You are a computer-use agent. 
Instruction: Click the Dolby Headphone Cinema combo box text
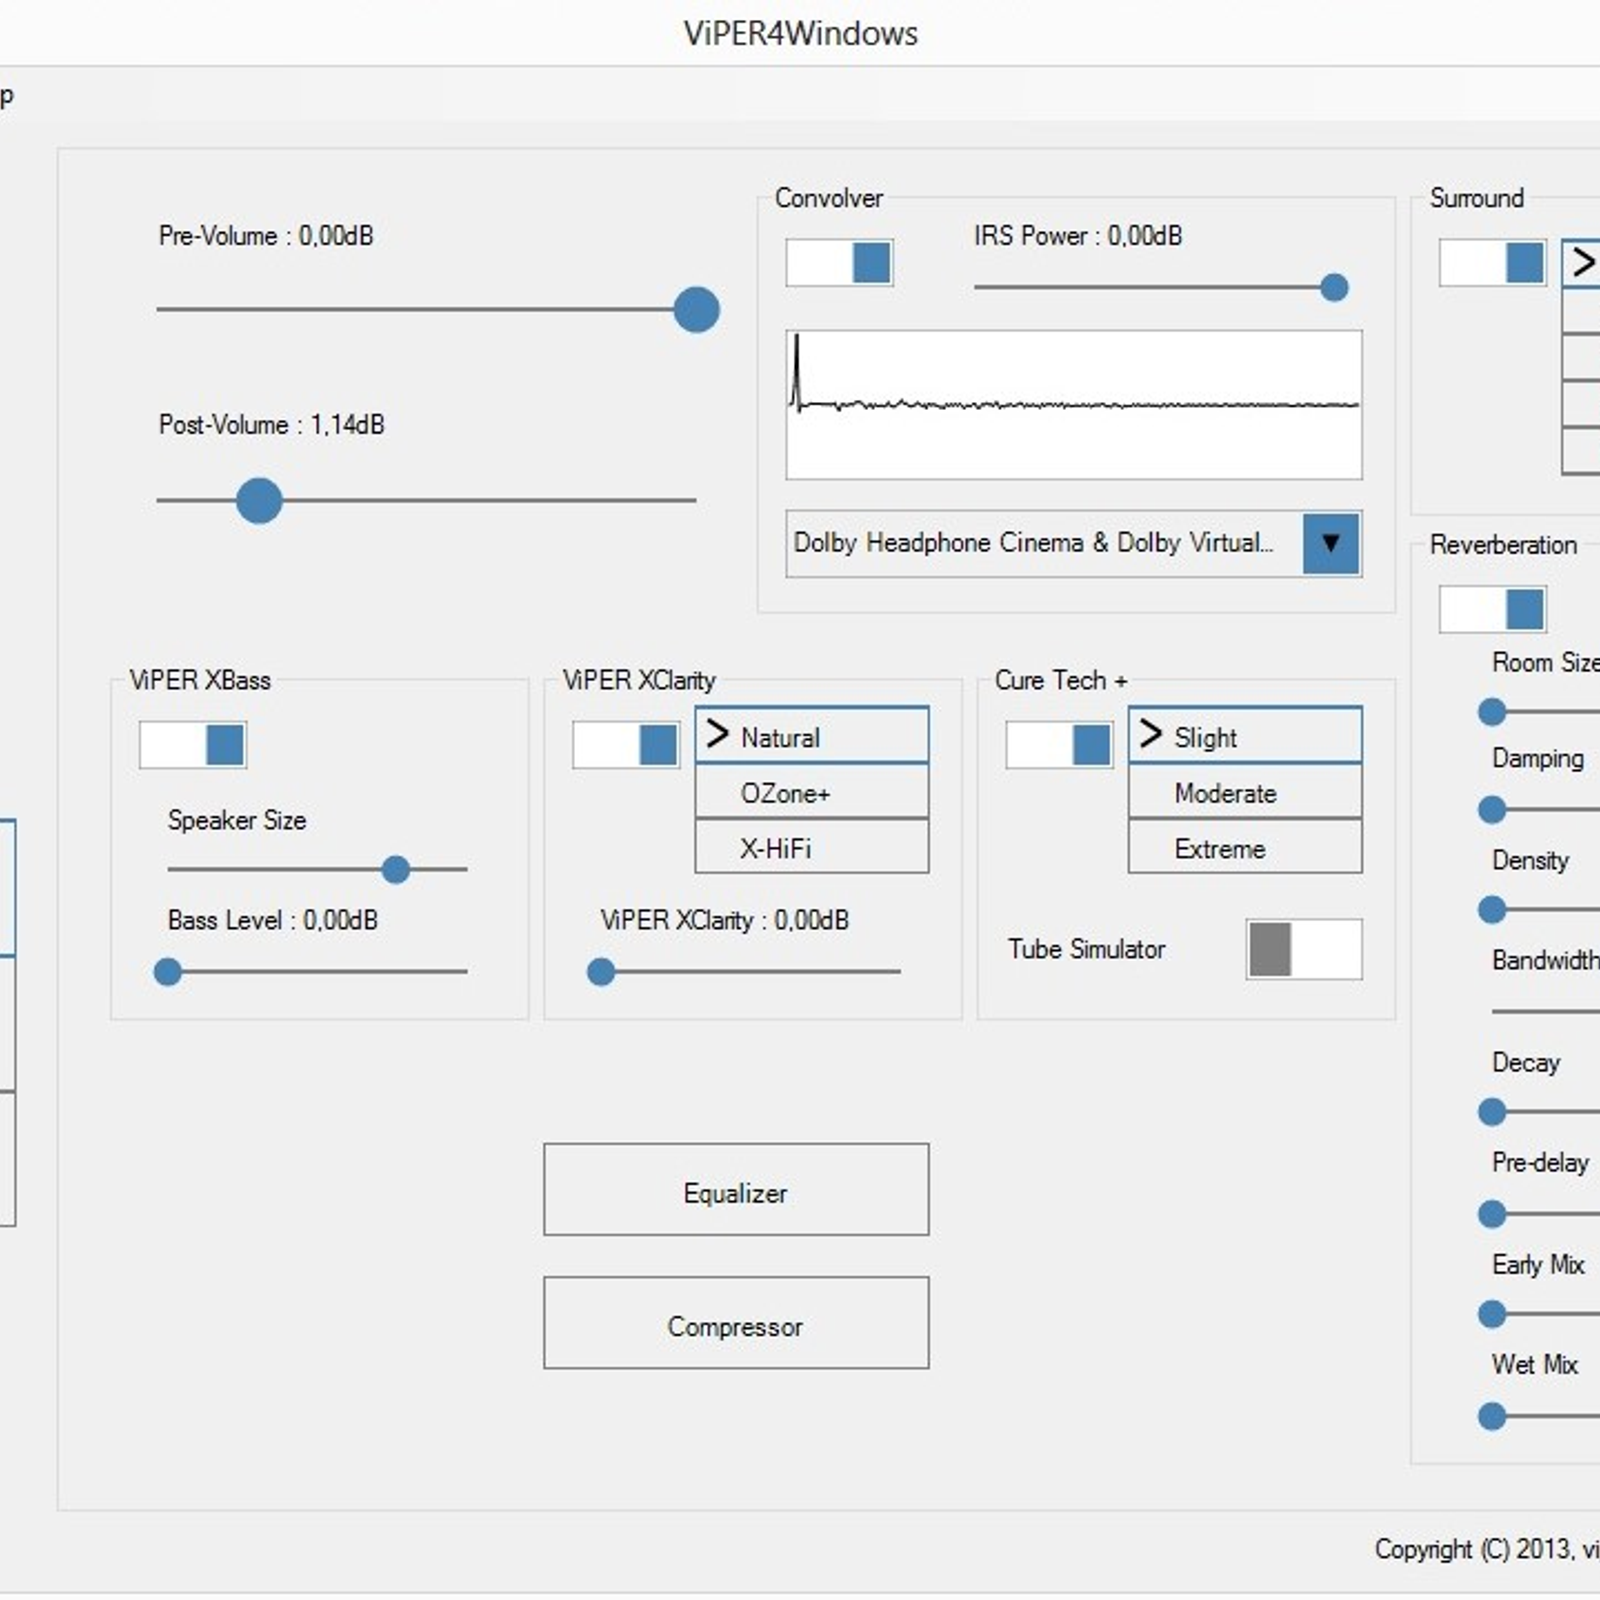[x=1033, y=543]
